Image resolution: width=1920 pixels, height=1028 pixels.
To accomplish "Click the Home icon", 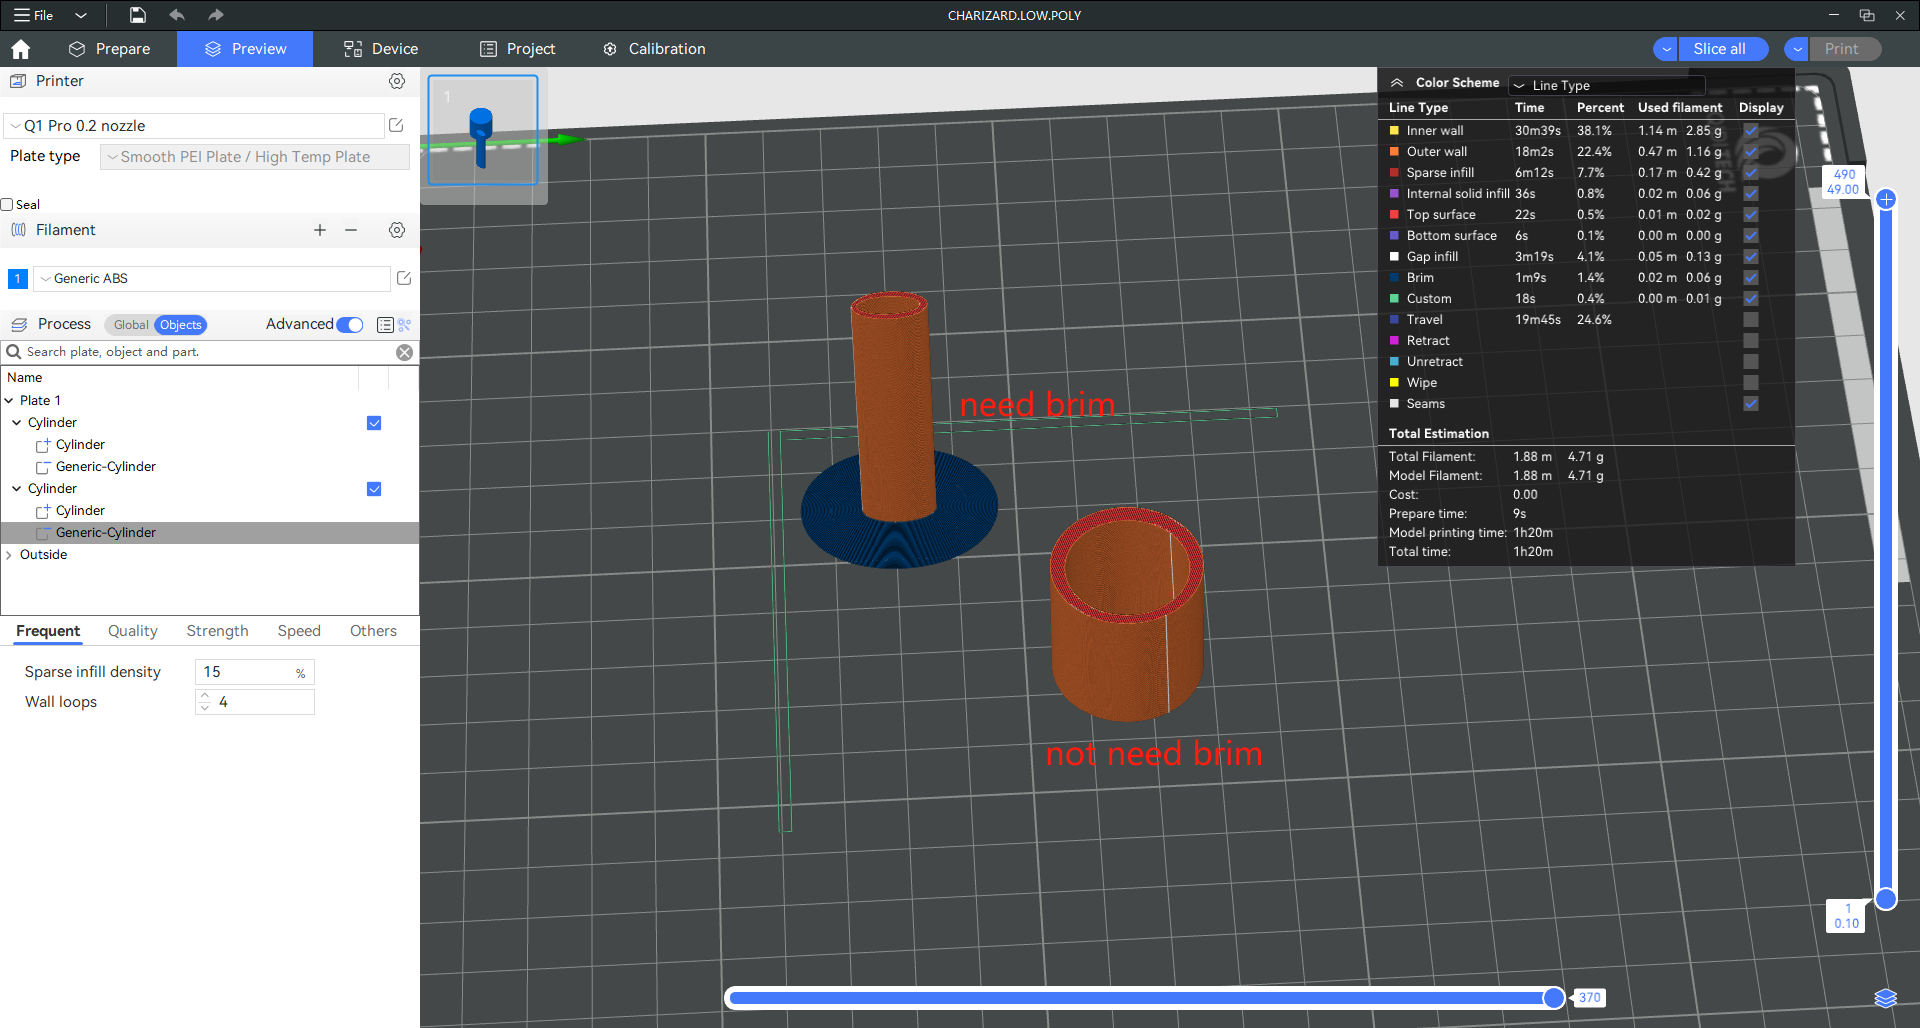I will coord(21,49).
